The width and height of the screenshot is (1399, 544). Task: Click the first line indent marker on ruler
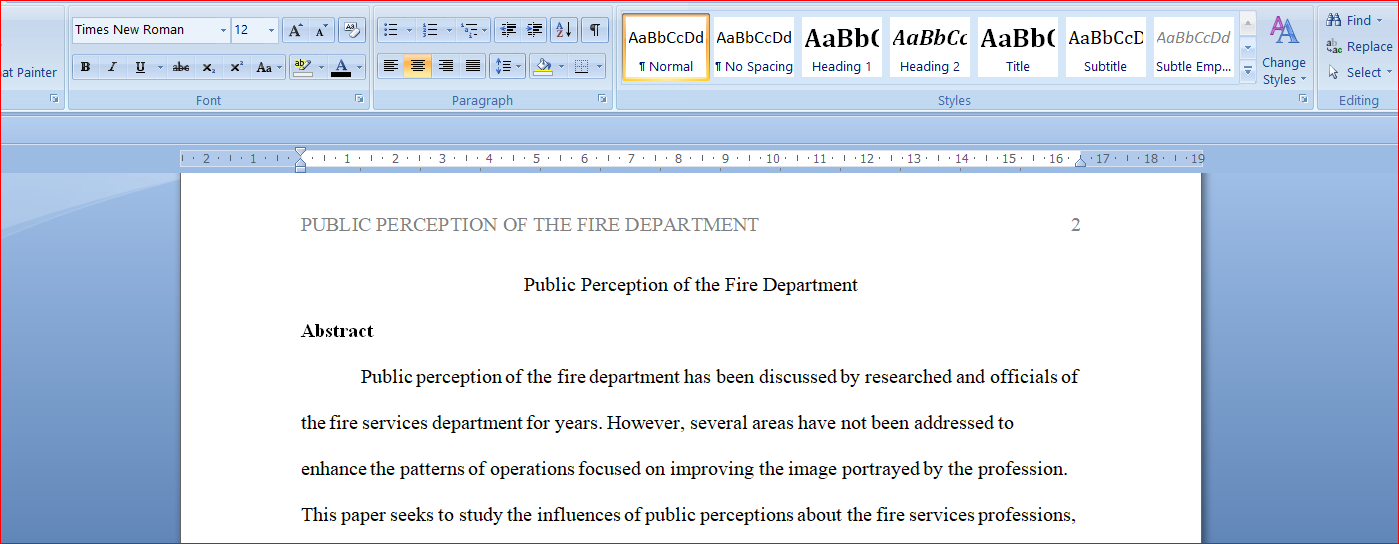point(300,153)
